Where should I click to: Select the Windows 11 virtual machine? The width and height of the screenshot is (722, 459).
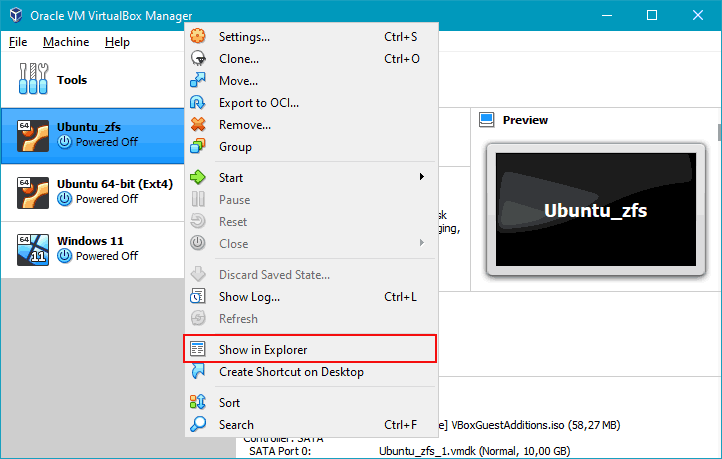(92, 248)
